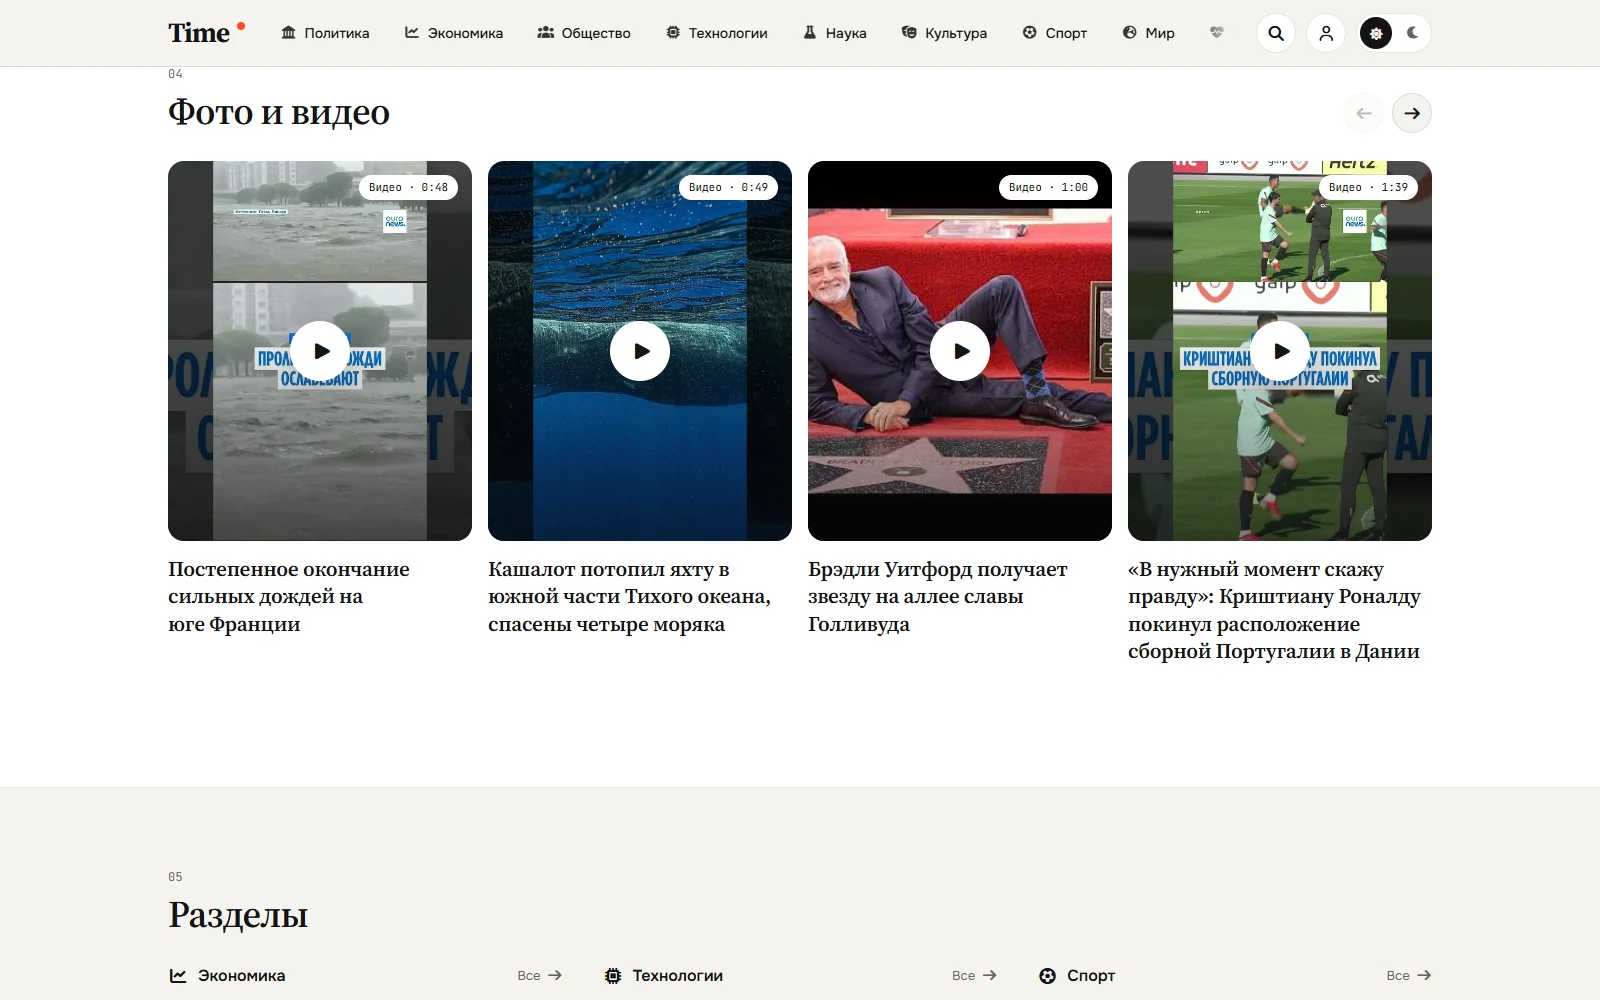This screenshot has height=1000, width=1600.
Task: Open the Технологии navigation item
Action: coord(717,33)
